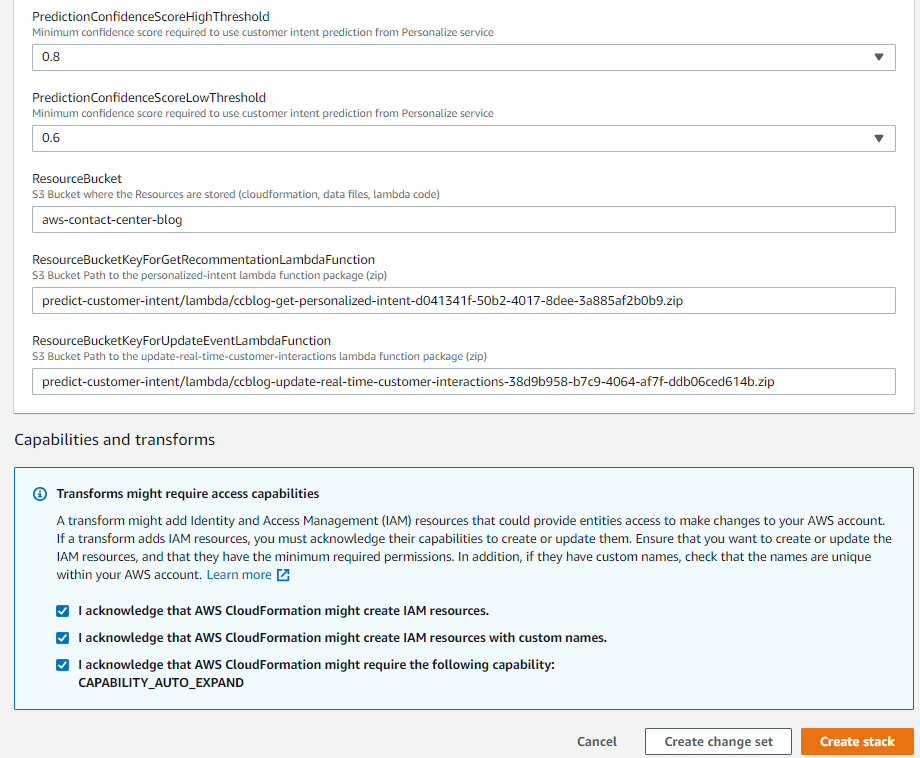Click the ResourceBucket input field
Screen dimensions: 920x758
click(x=463, y=219)
